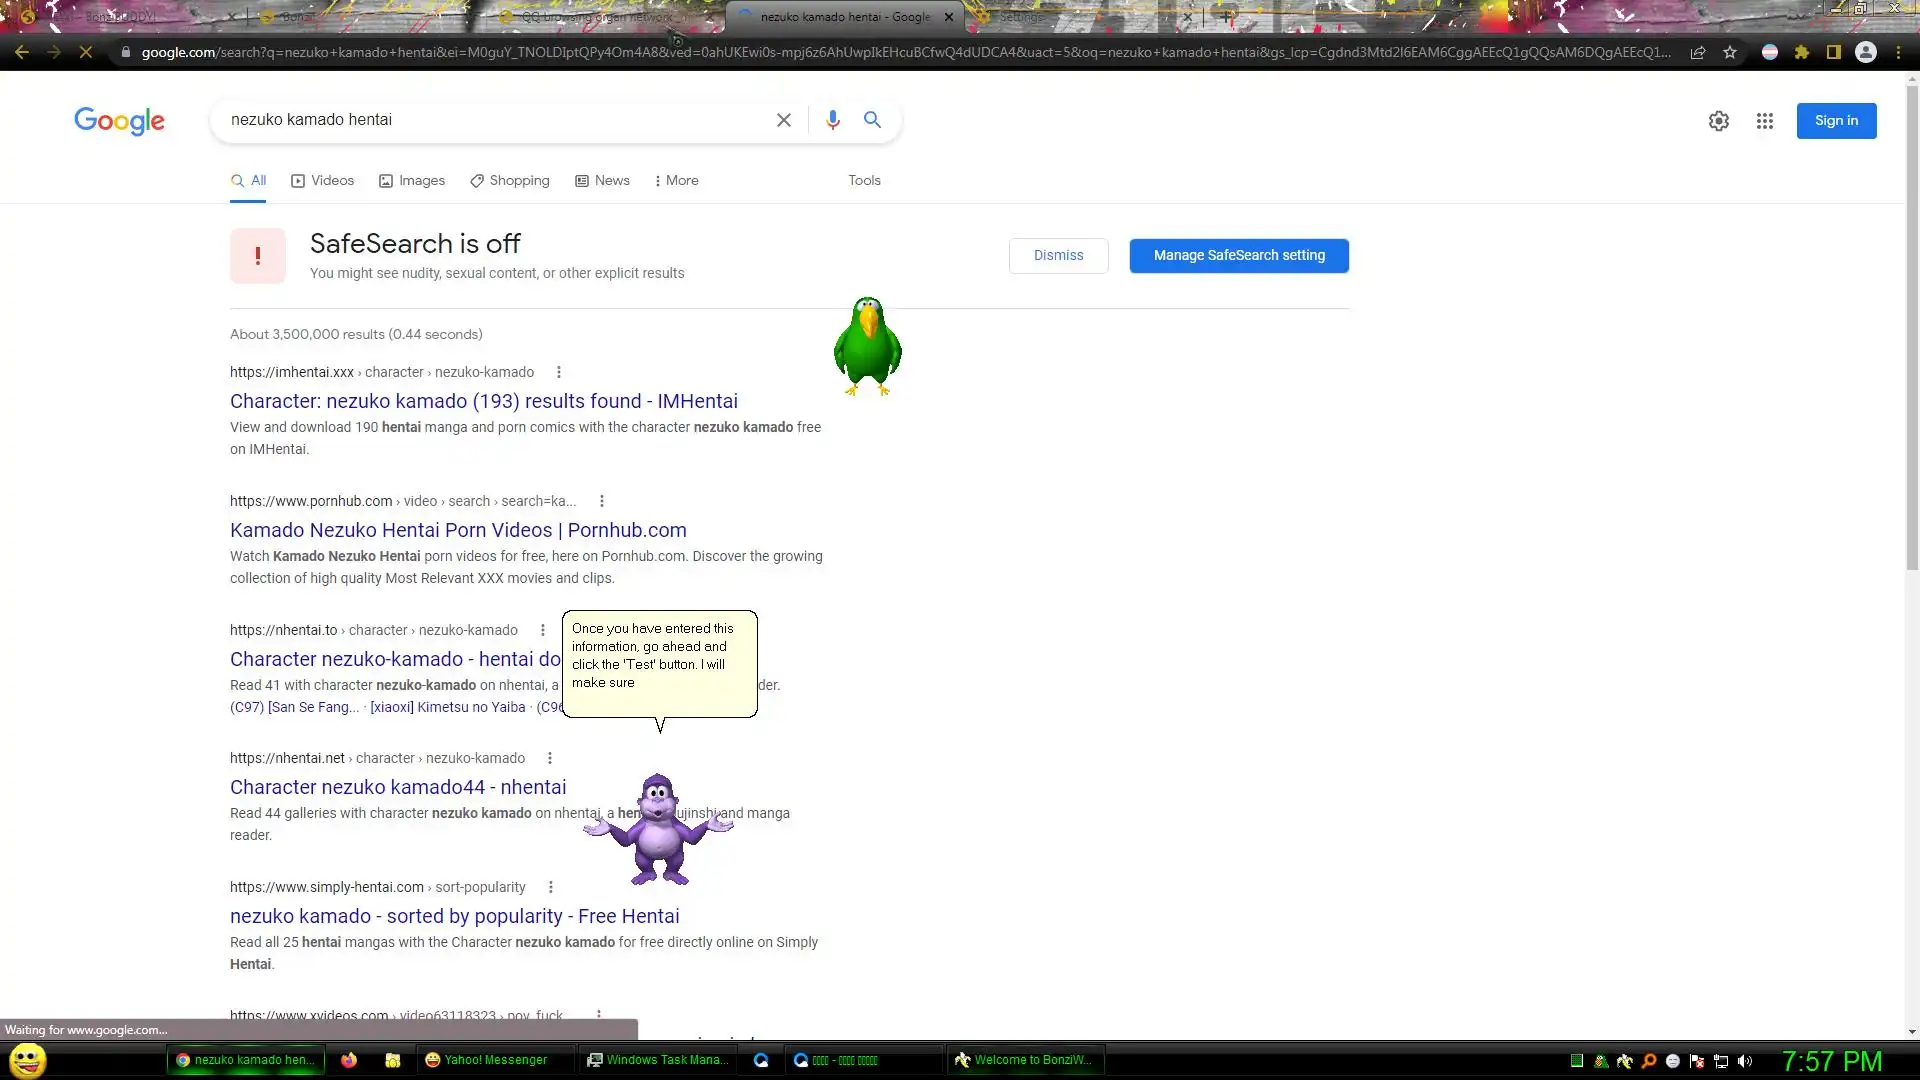Bookmark this page with the star icon
Viewport: 1920px width, 1080px height.
pyautogui.click(x=1730, y=52)
